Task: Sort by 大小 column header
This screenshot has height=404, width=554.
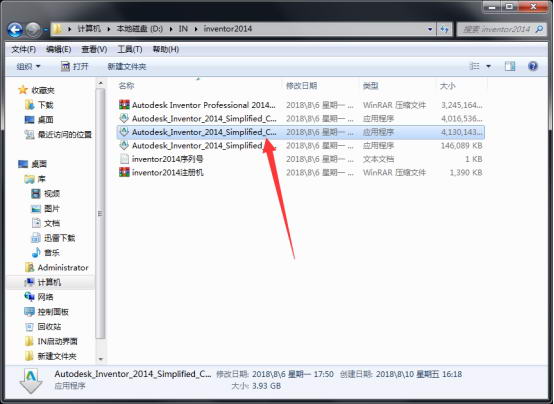Action: tap(448, 86)
